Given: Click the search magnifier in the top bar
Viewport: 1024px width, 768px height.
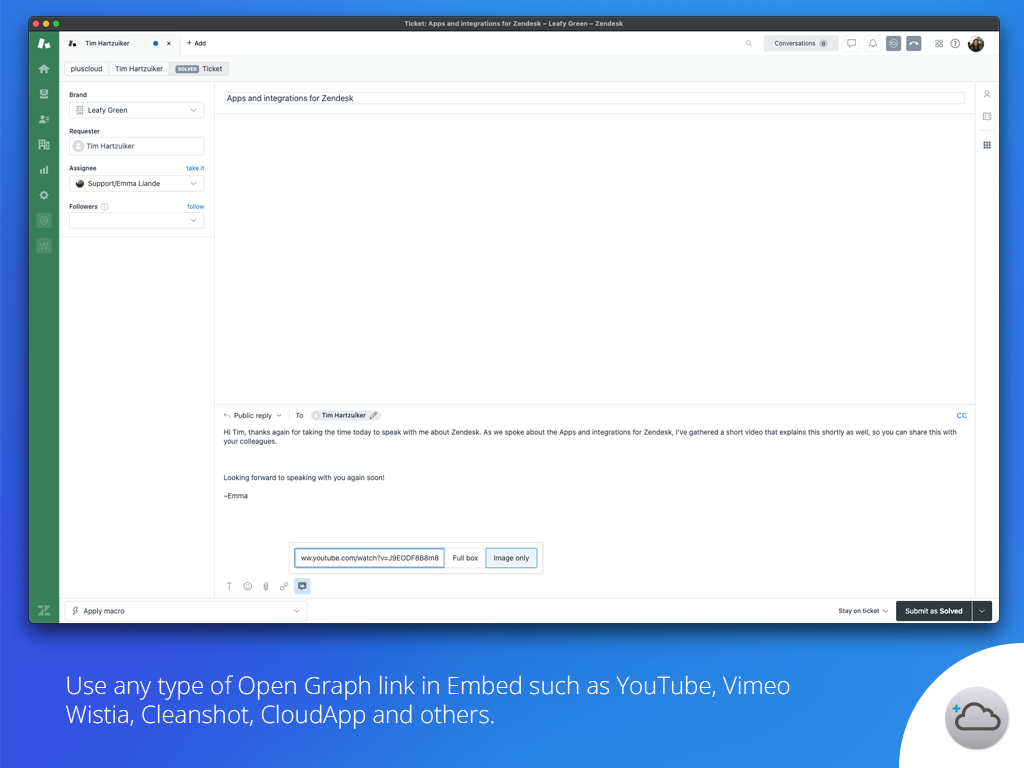Looking at the screenshot, I should 748,43.
